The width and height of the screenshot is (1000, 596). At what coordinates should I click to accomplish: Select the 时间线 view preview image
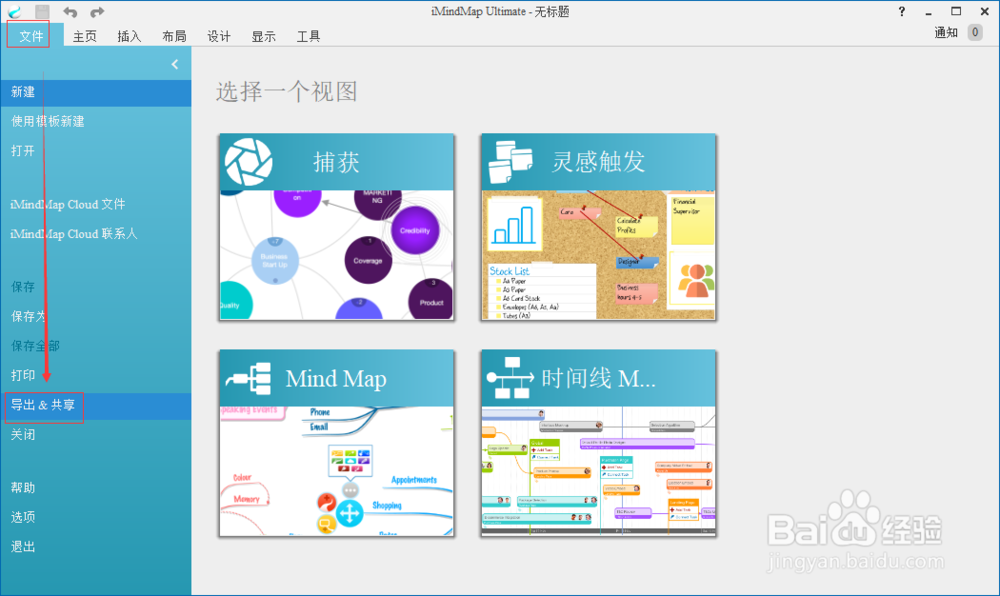click(x=598, y=471)
